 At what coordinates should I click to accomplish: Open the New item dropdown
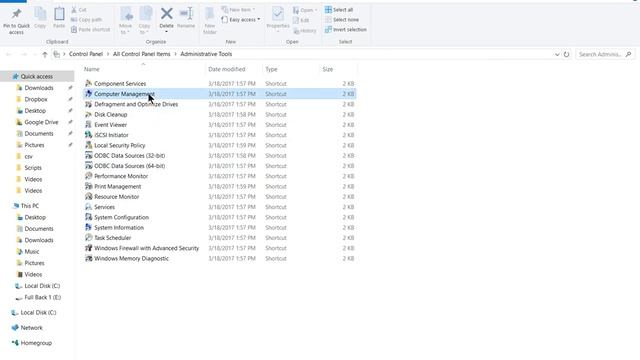238,9
